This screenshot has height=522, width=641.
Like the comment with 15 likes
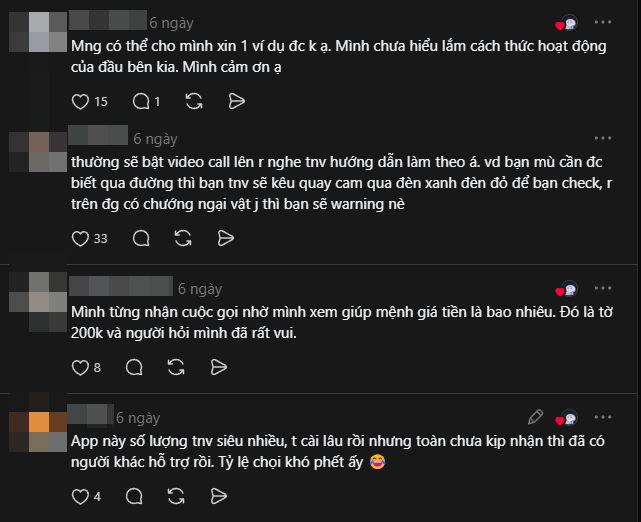click(x=82, y=101)
